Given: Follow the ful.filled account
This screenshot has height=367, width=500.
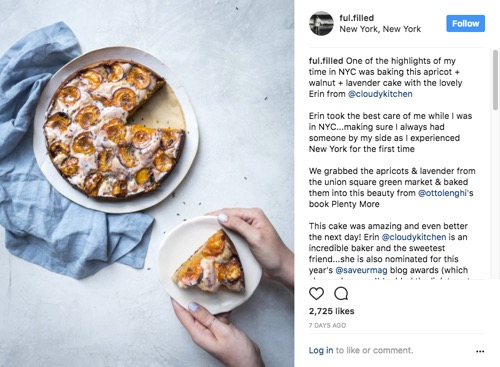Looking at the screenshot, I should (465, 23).
